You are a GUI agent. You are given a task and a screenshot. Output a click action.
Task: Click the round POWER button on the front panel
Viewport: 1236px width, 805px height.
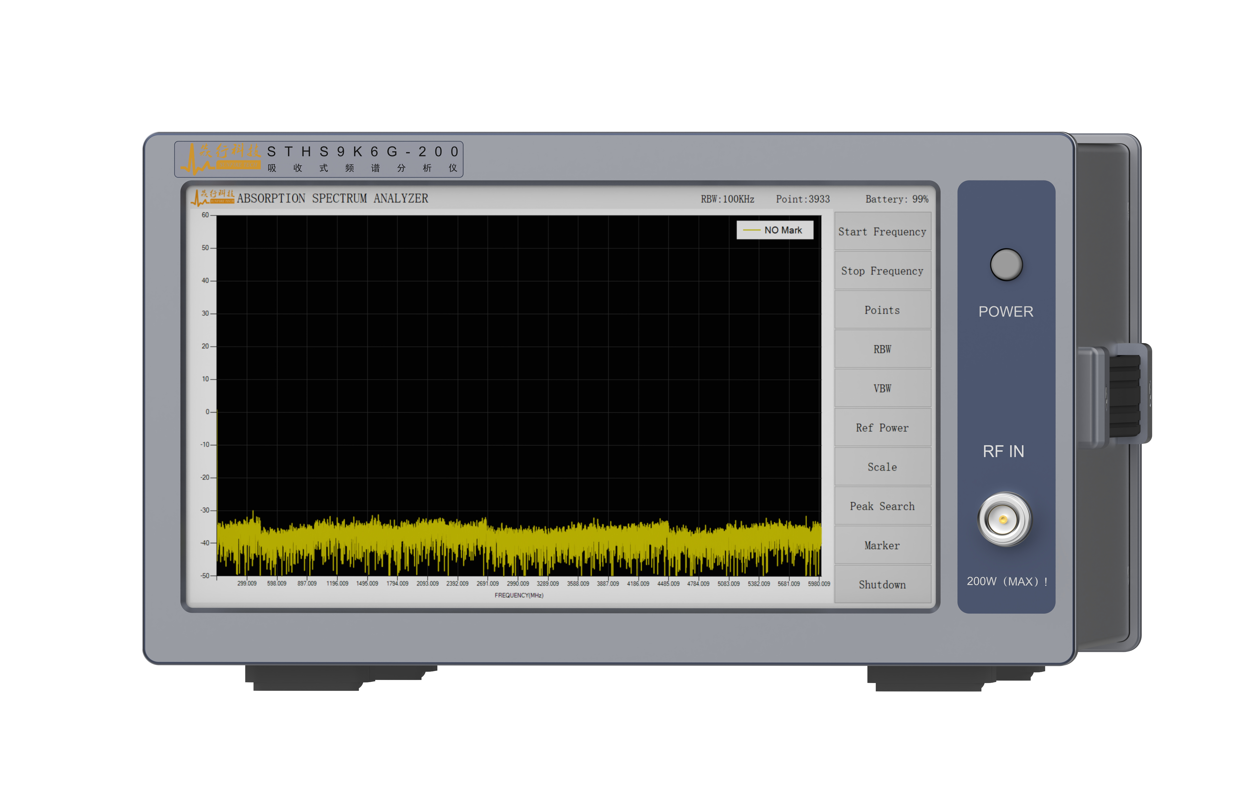pos(1006,265)
